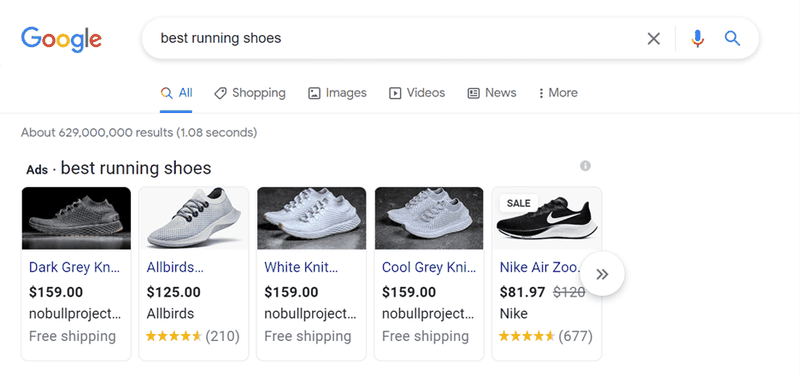
Task: Start voice search with the microphone icon
Action: 697,38
